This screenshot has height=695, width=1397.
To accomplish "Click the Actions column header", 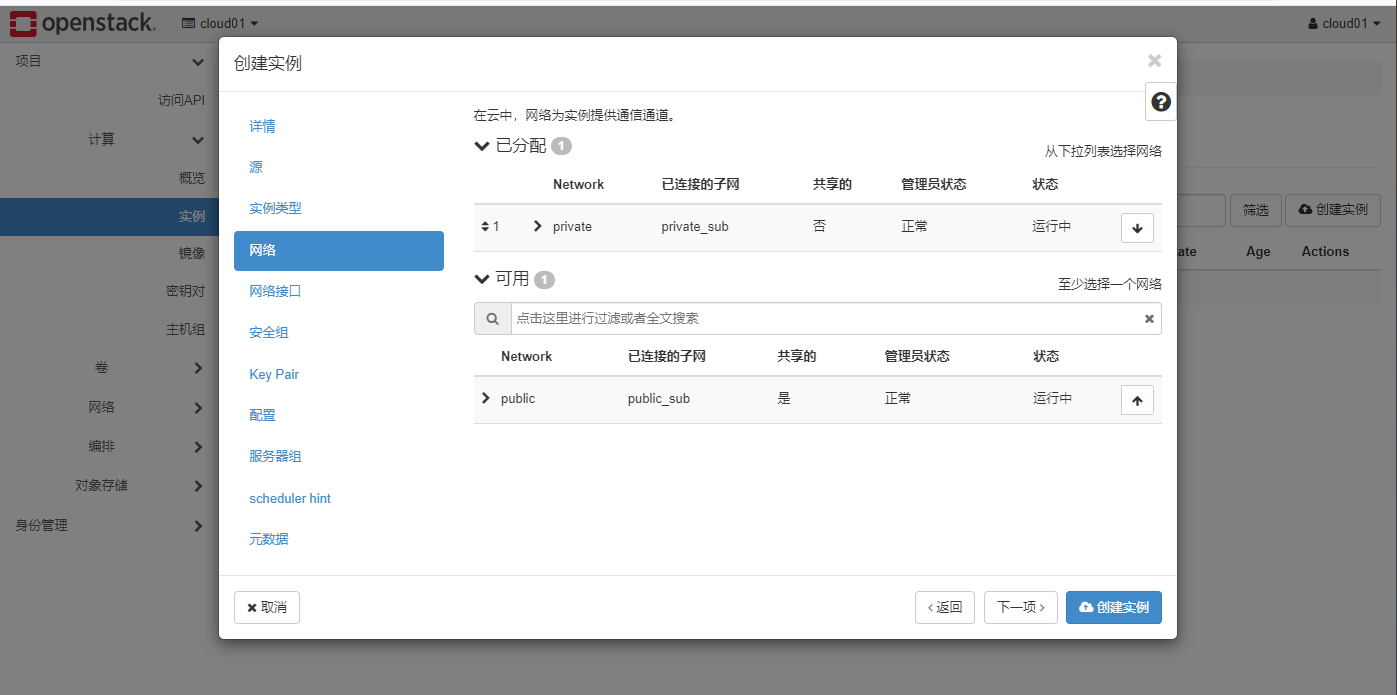I will (x=1325, y=252).
